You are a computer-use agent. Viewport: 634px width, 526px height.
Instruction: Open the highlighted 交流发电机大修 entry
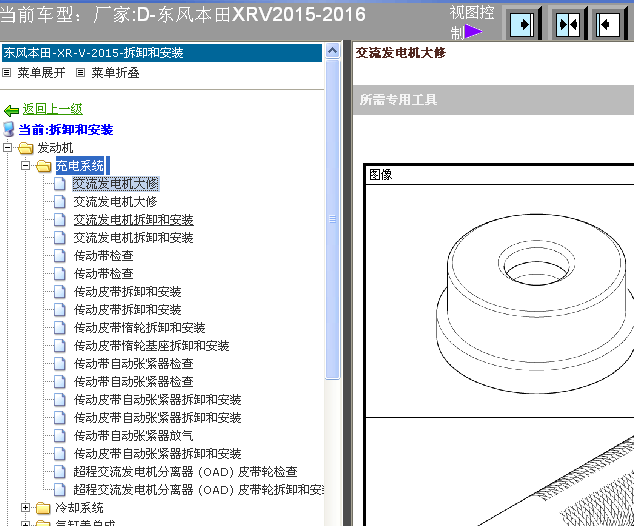click(x=116, y=184)
